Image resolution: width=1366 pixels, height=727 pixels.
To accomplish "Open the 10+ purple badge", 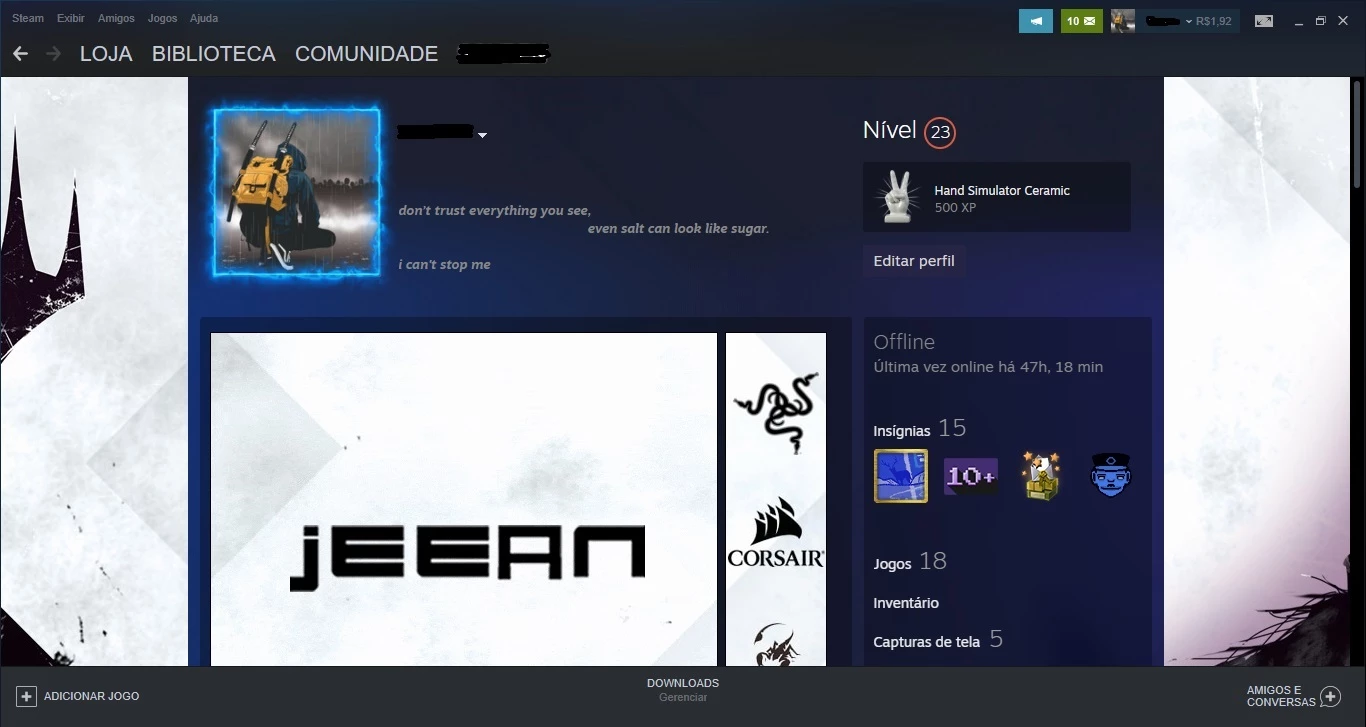I will tap(970, 476).
